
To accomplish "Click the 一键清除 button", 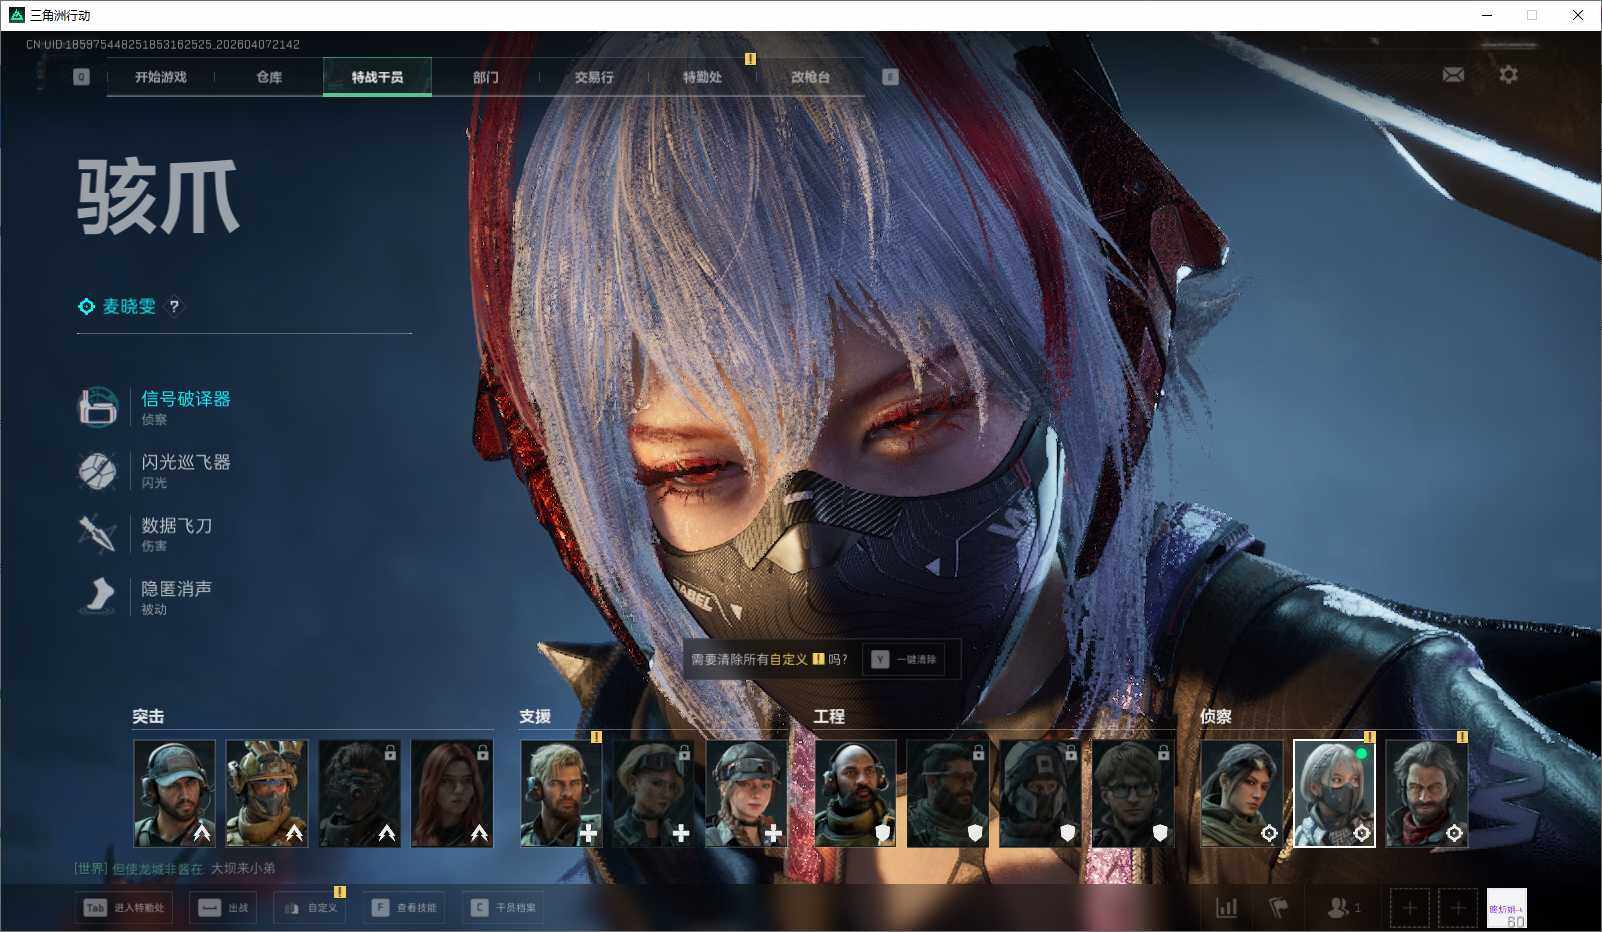I will pos(904,660).
